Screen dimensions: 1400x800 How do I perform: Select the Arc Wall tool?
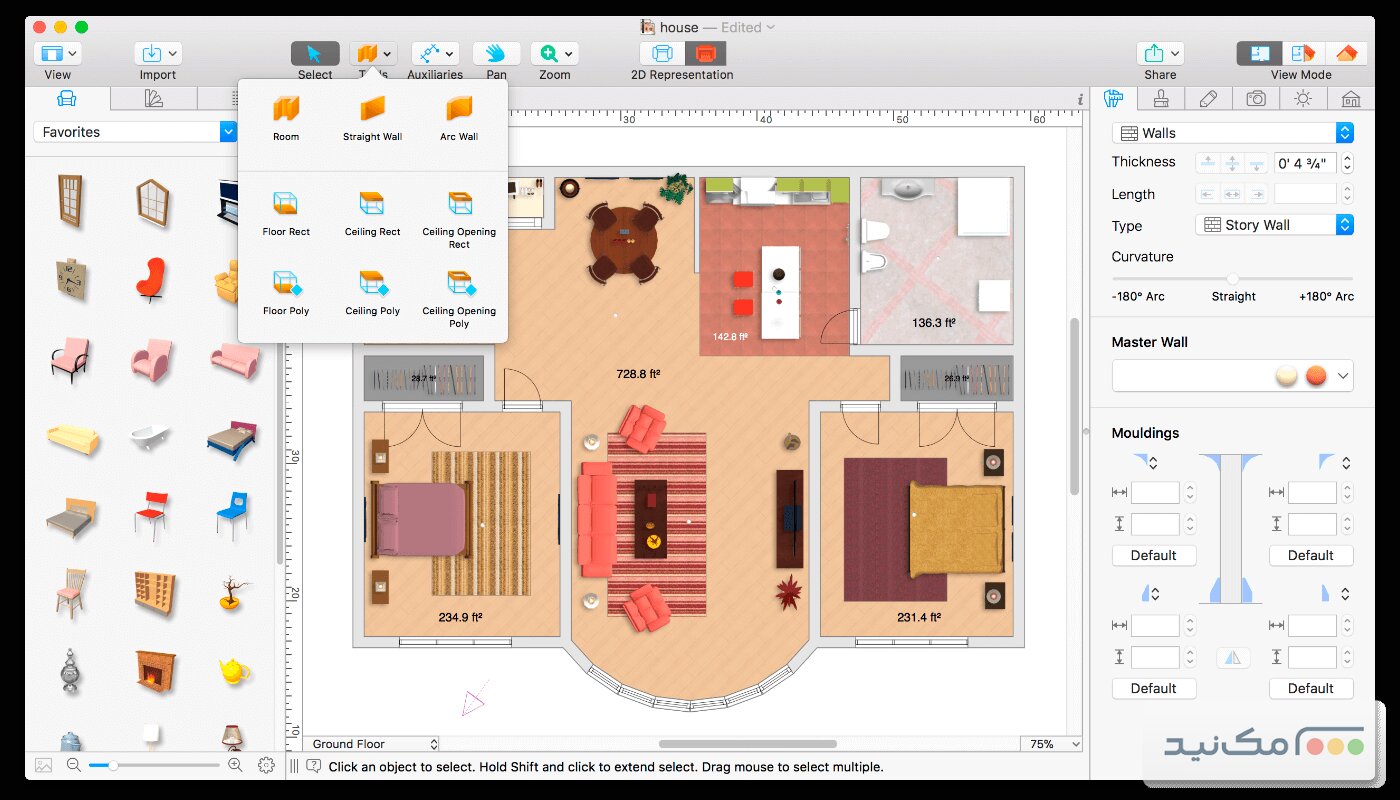457,113
